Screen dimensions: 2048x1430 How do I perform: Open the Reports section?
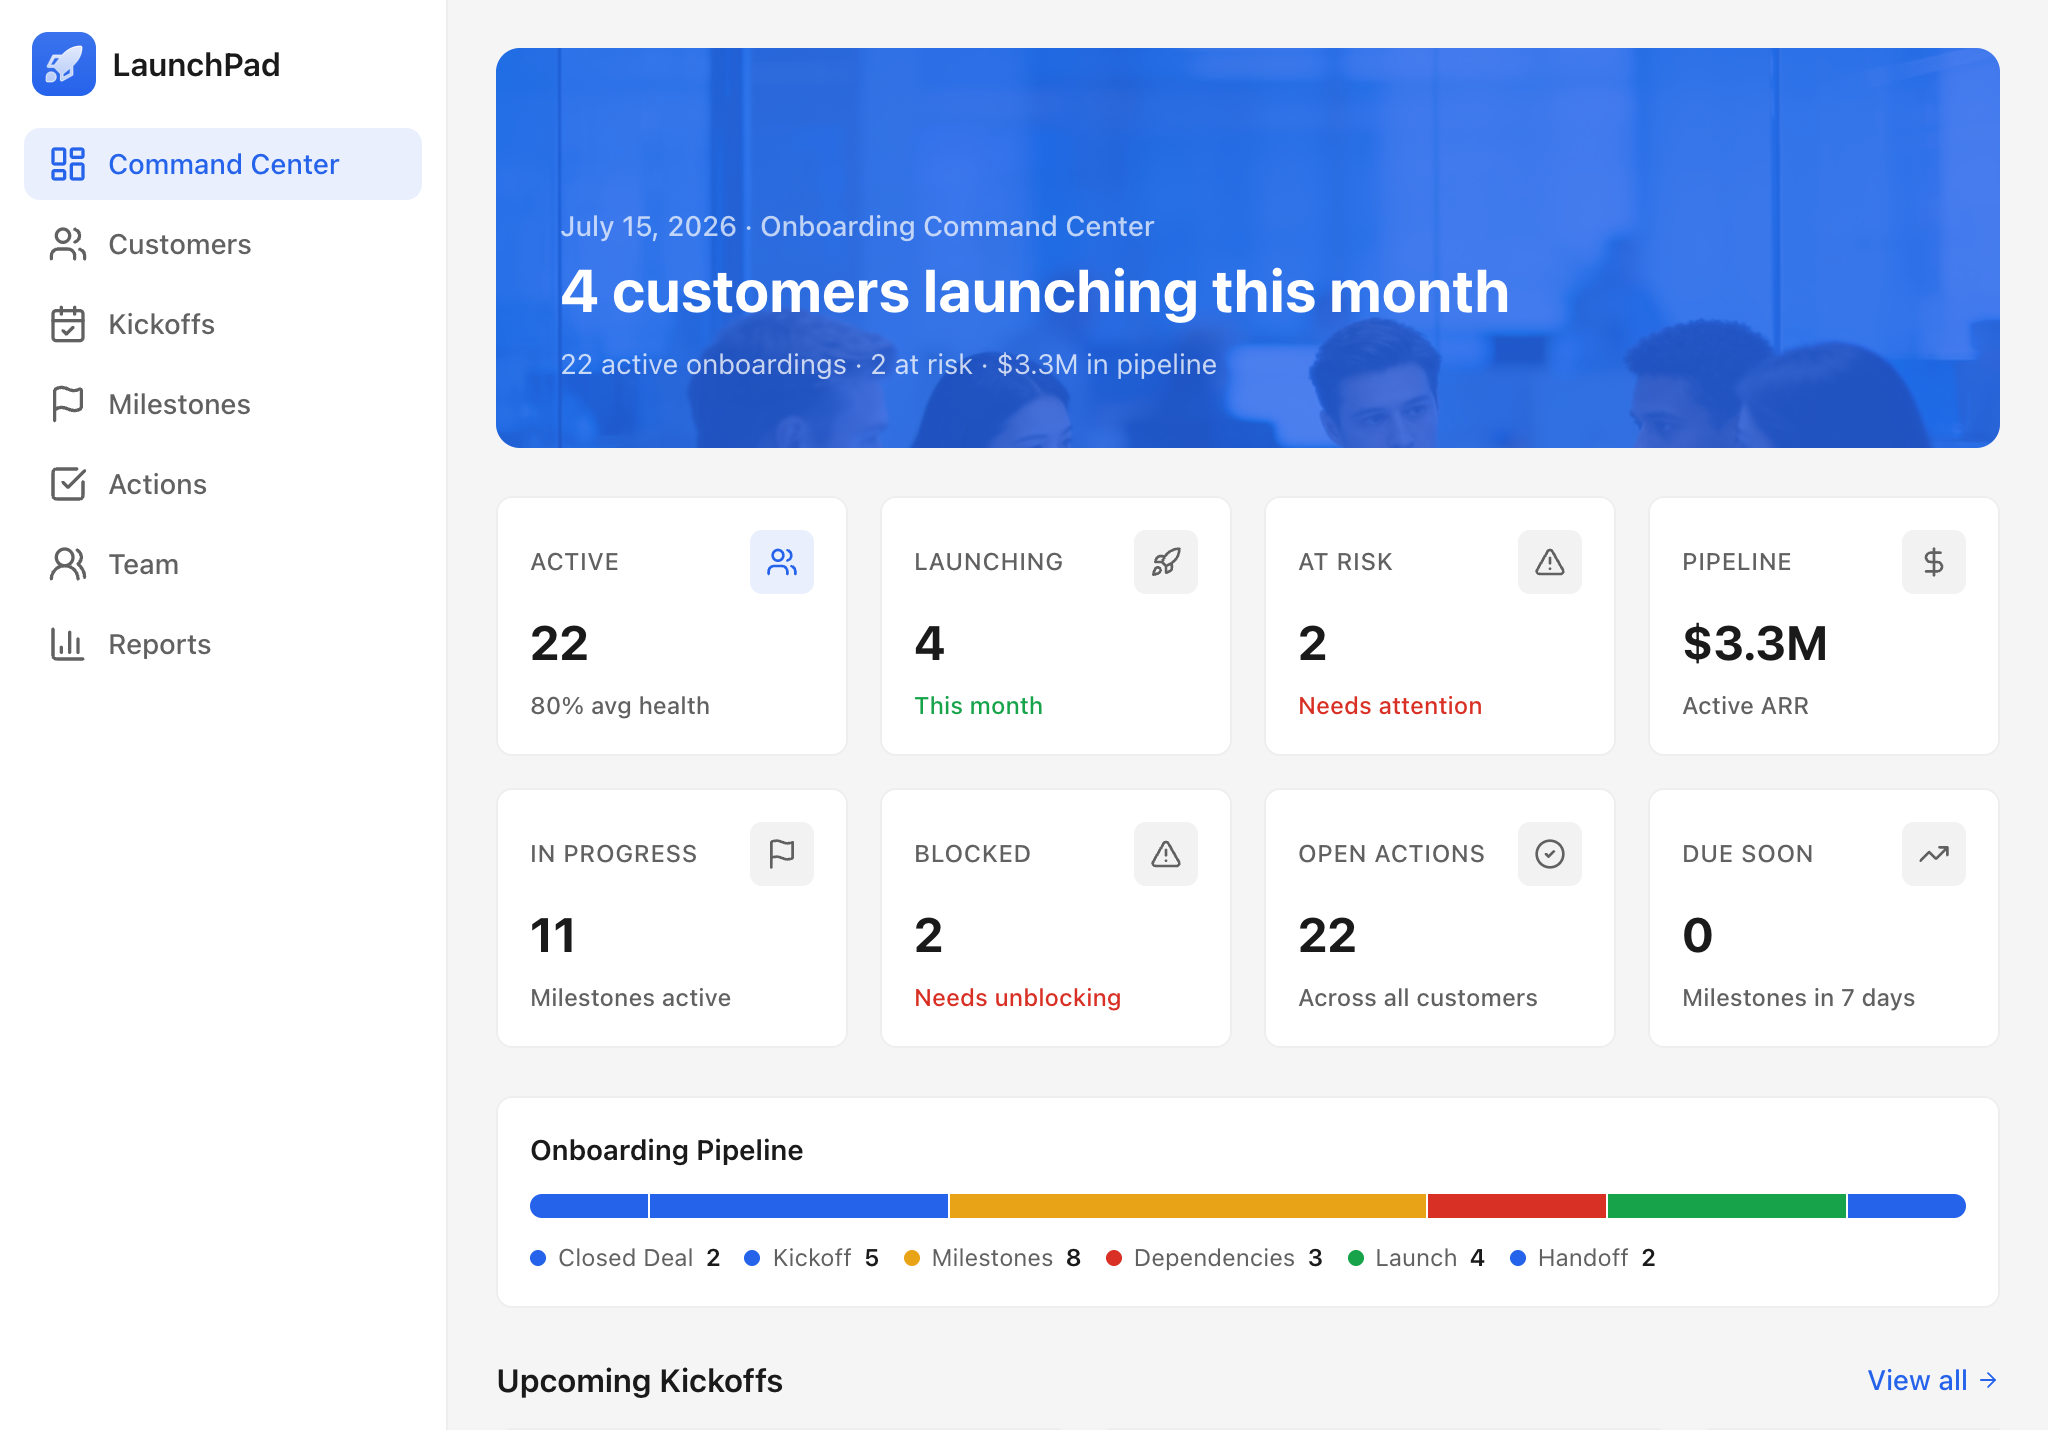[223, 644]
